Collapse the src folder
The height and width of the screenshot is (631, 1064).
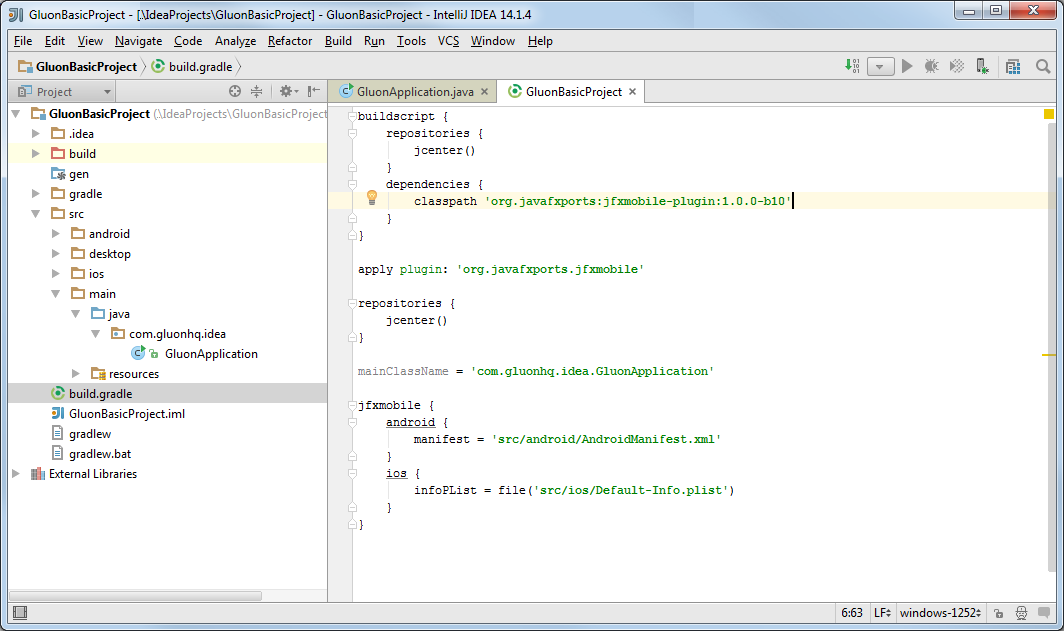[36, 214]
